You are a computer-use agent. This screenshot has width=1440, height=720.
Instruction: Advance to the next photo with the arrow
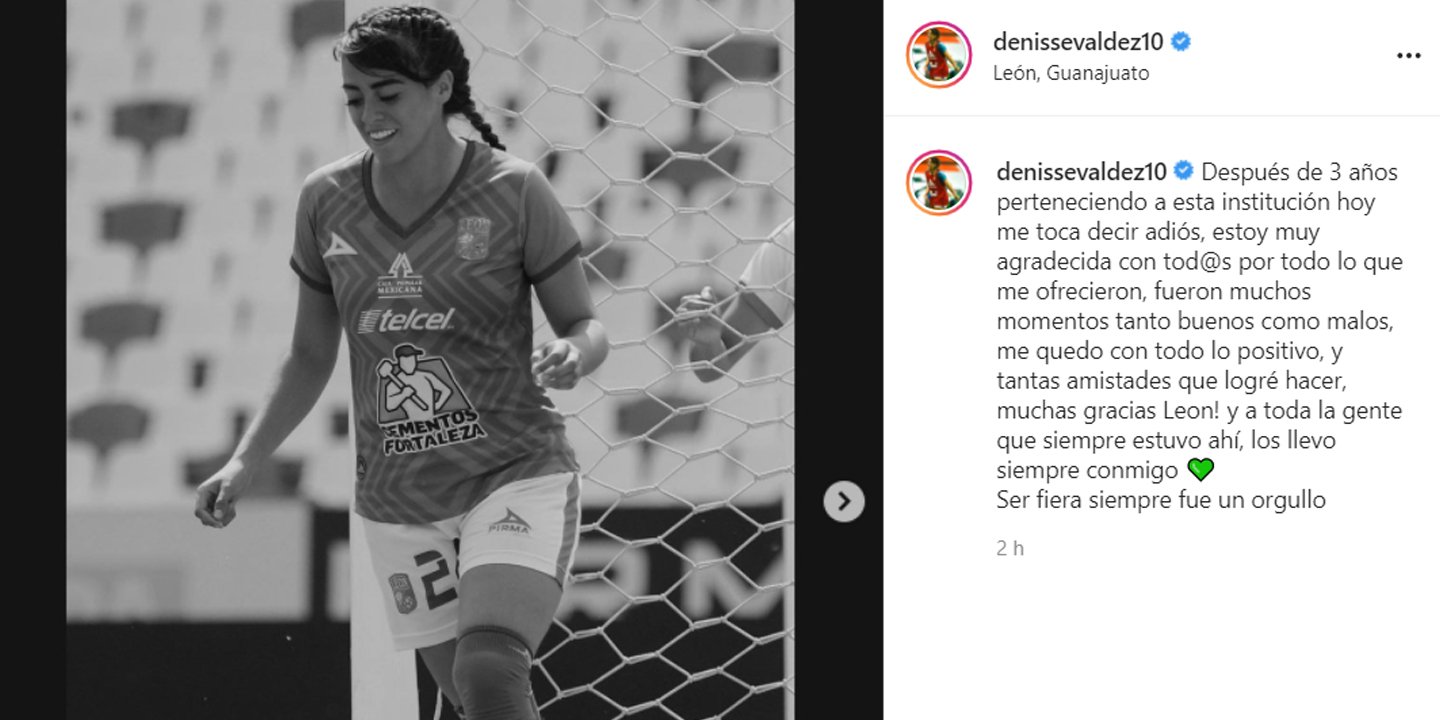(843, 501)
